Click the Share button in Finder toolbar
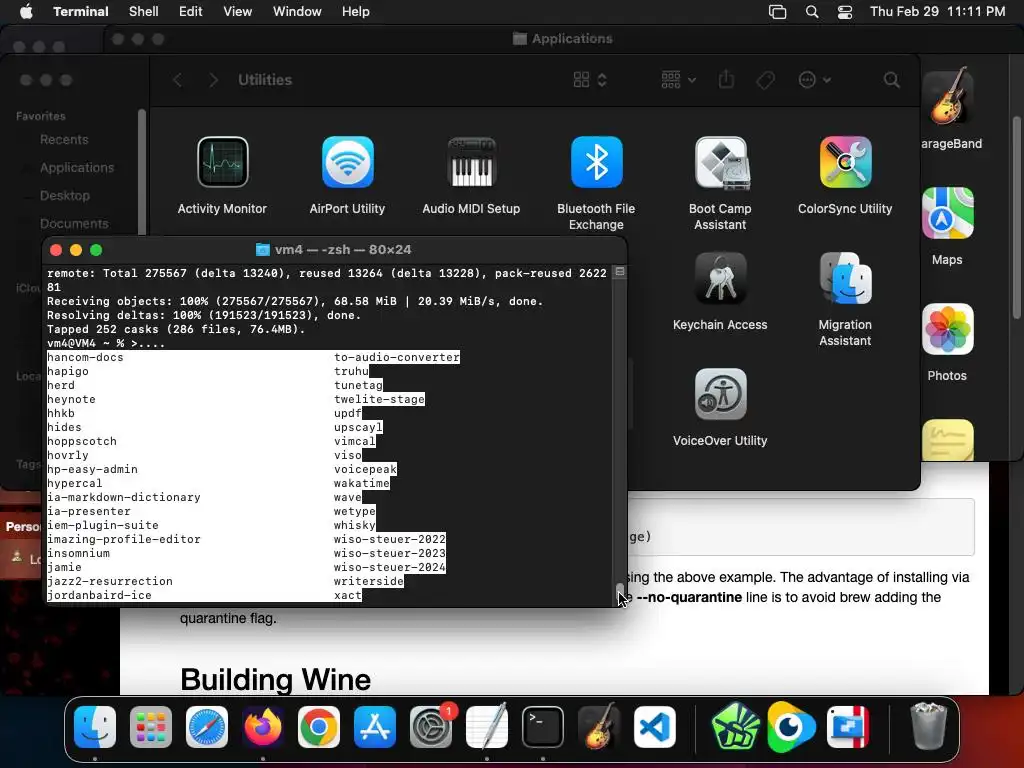This screenshot has width=1024, height=768. (x=726, y=80)
